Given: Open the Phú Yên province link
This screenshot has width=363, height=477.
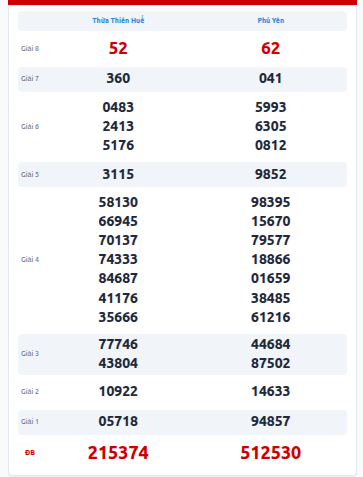Looking at the screenshot, I should 271,21.
